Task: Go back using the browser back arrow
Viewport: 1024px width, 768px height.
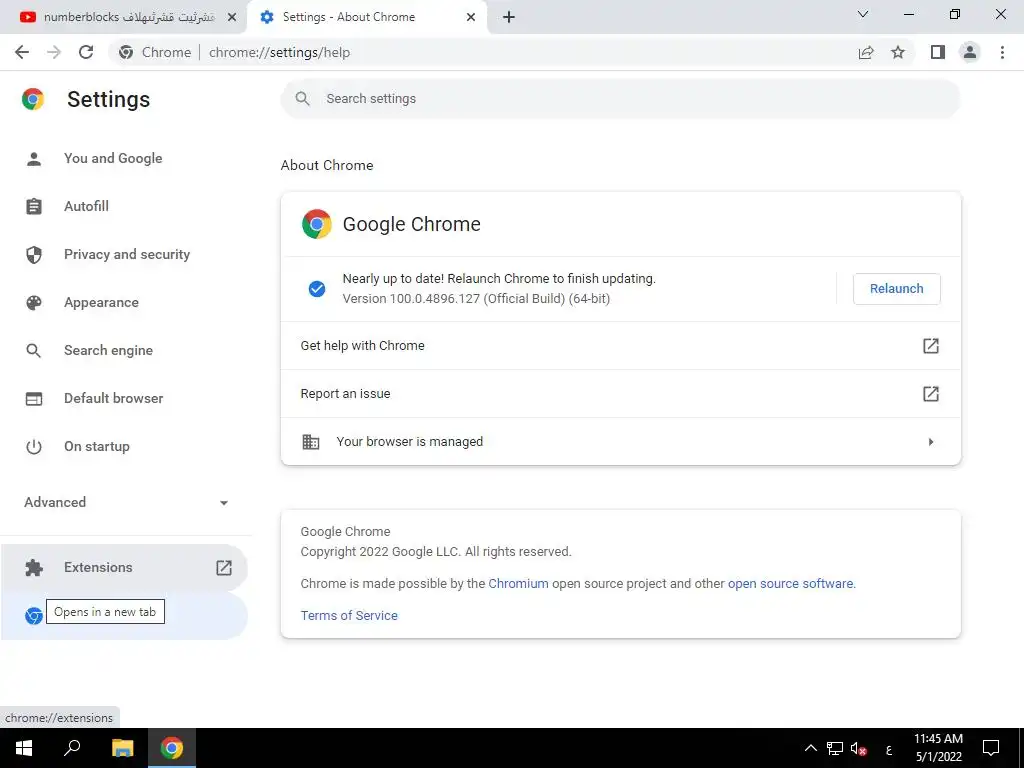Action: pyautogui.click(x=22, y=52)
